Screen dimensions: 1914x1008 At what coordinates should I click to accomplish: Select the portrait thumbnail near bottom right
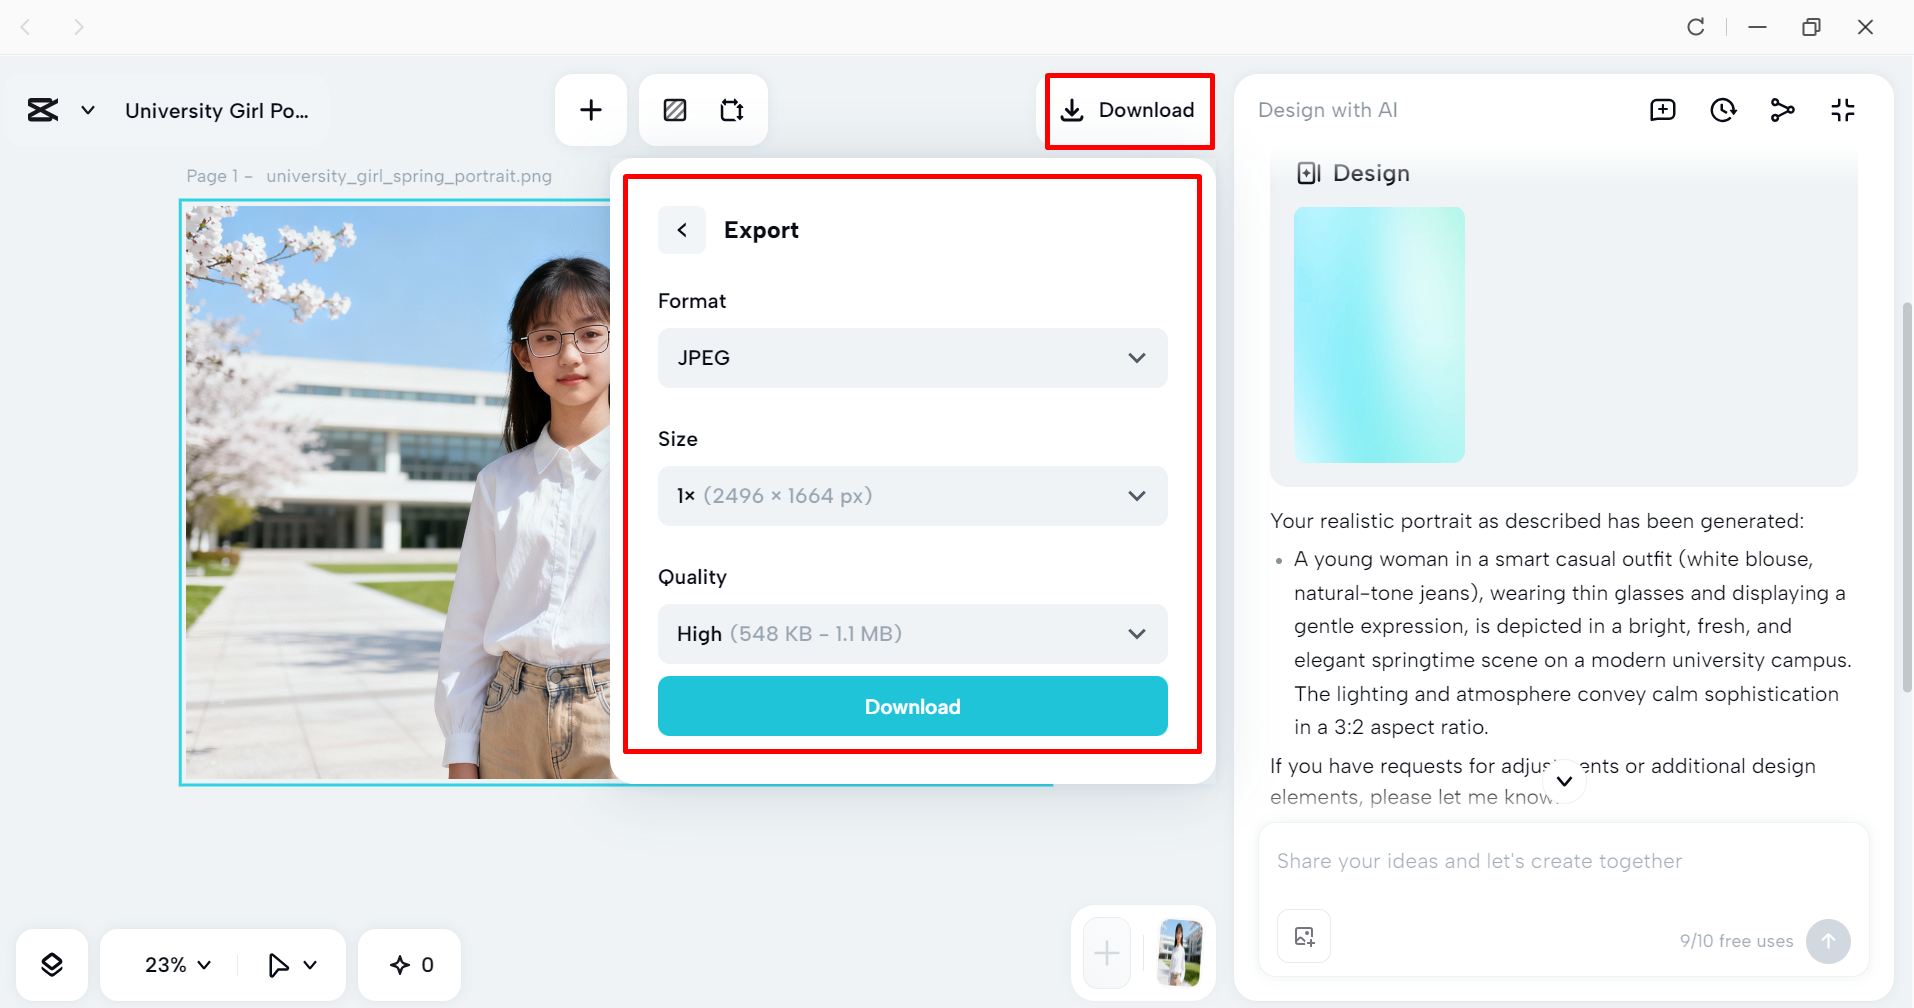[1179, 952]
